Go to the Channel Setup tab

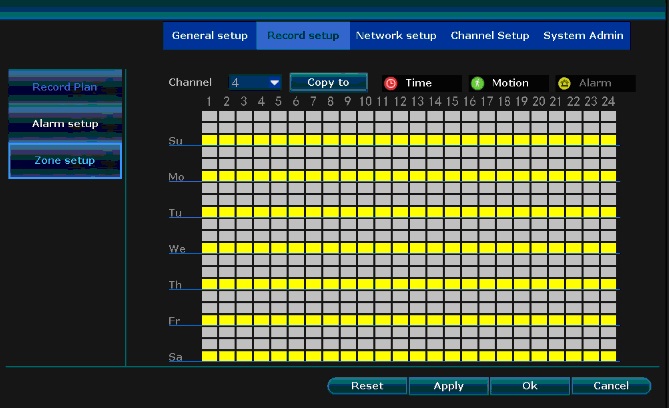(489, 36)
